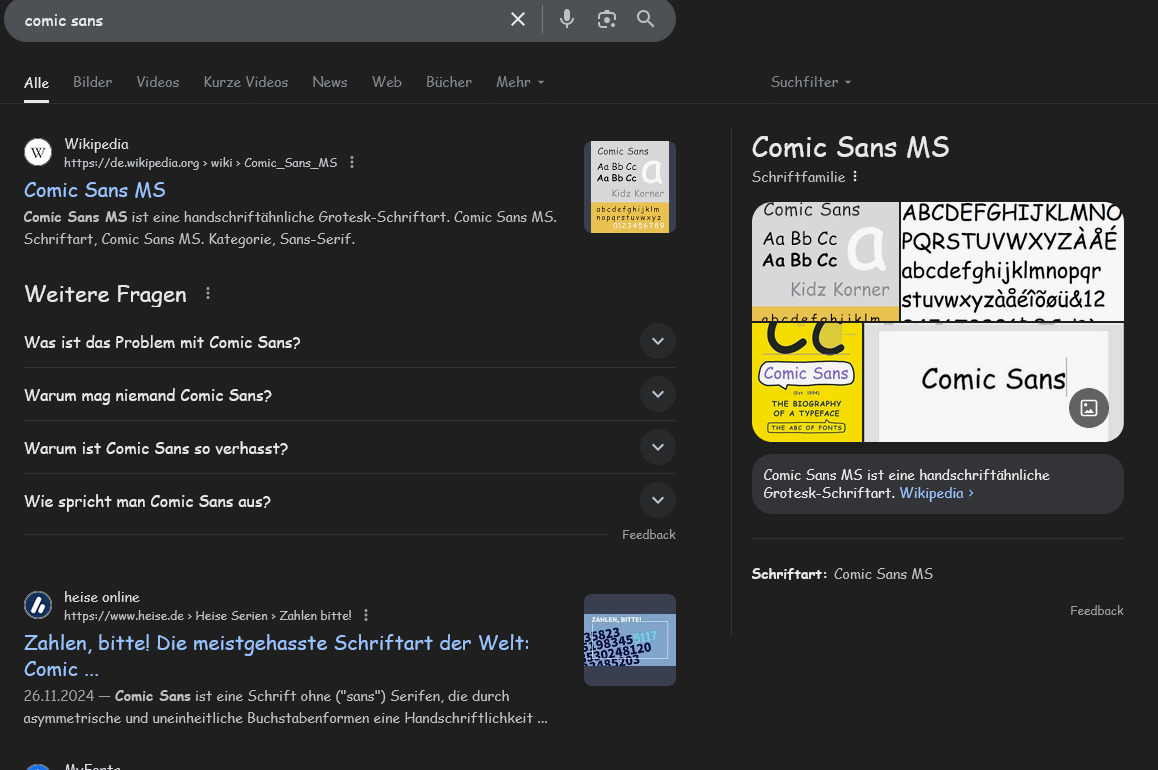
Task: Click the 'heise online' site name
Action: point(102,597)
